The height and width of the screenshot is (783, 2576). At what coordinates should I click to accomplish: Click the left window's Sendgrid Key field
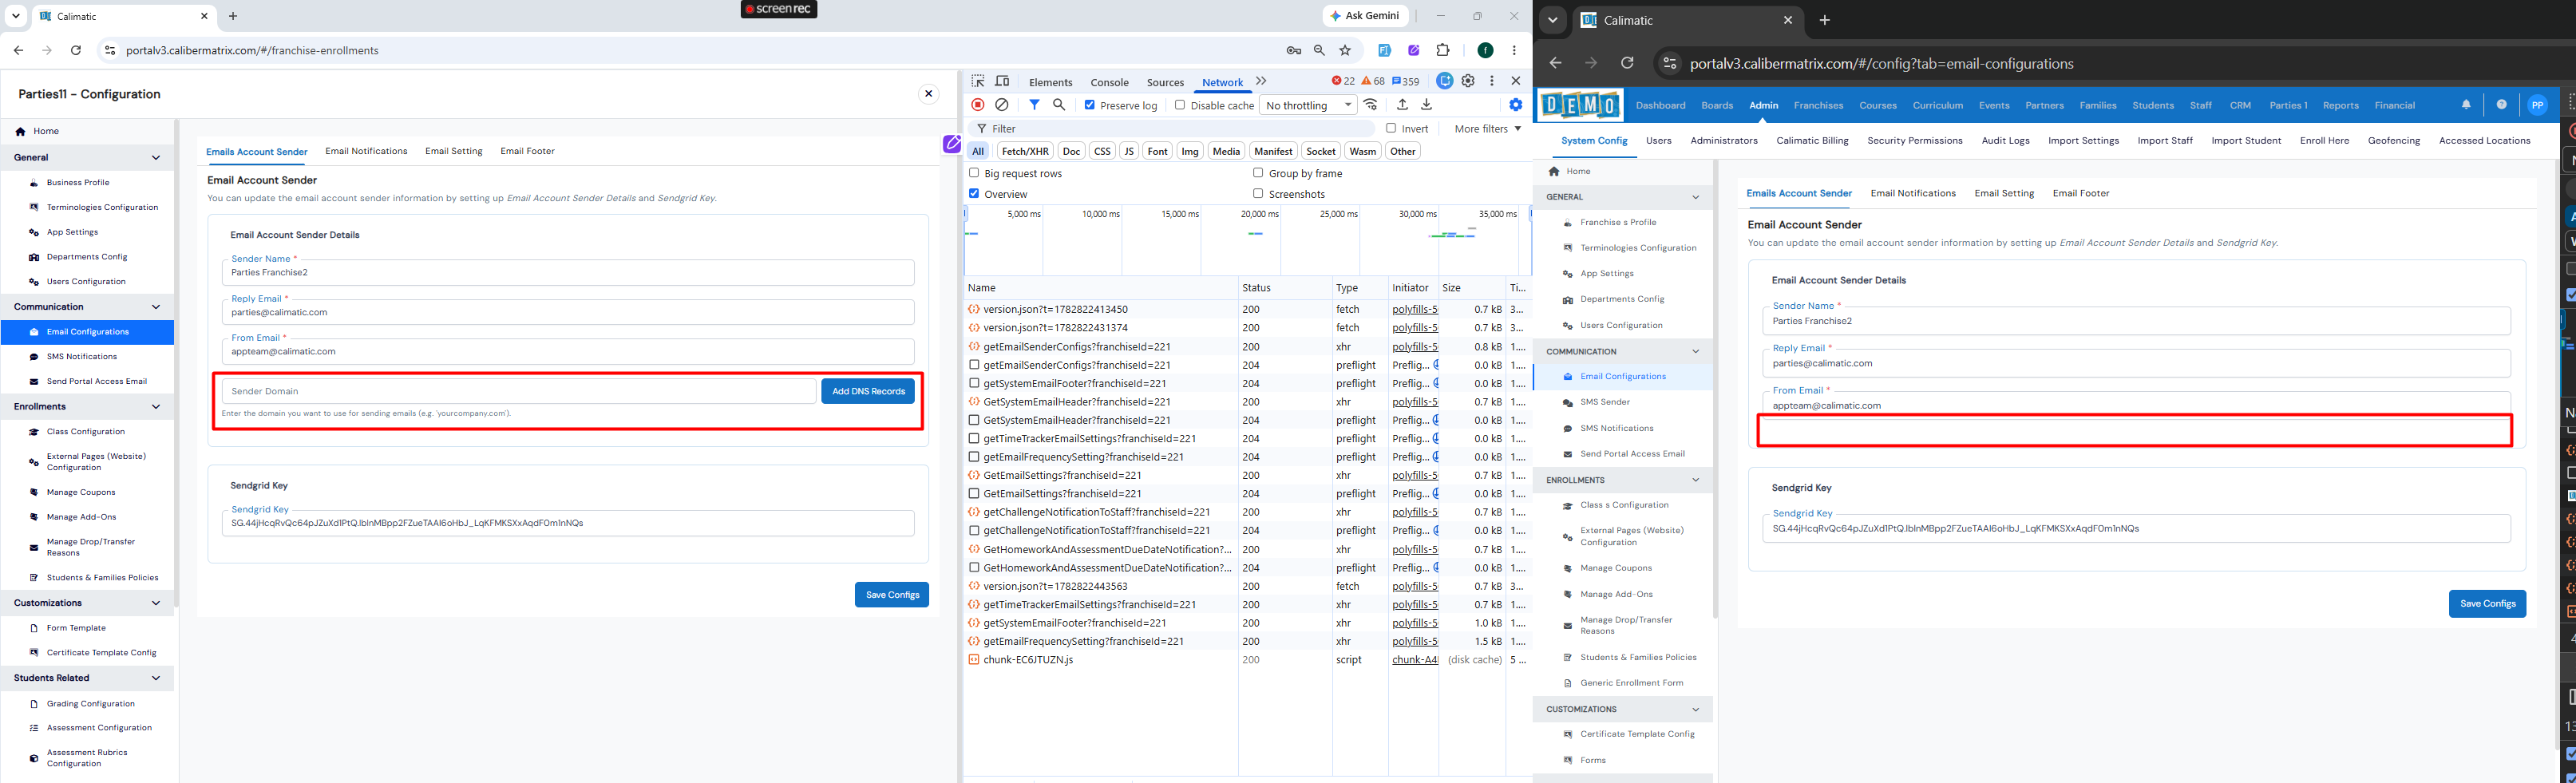(x=568, y=523)
